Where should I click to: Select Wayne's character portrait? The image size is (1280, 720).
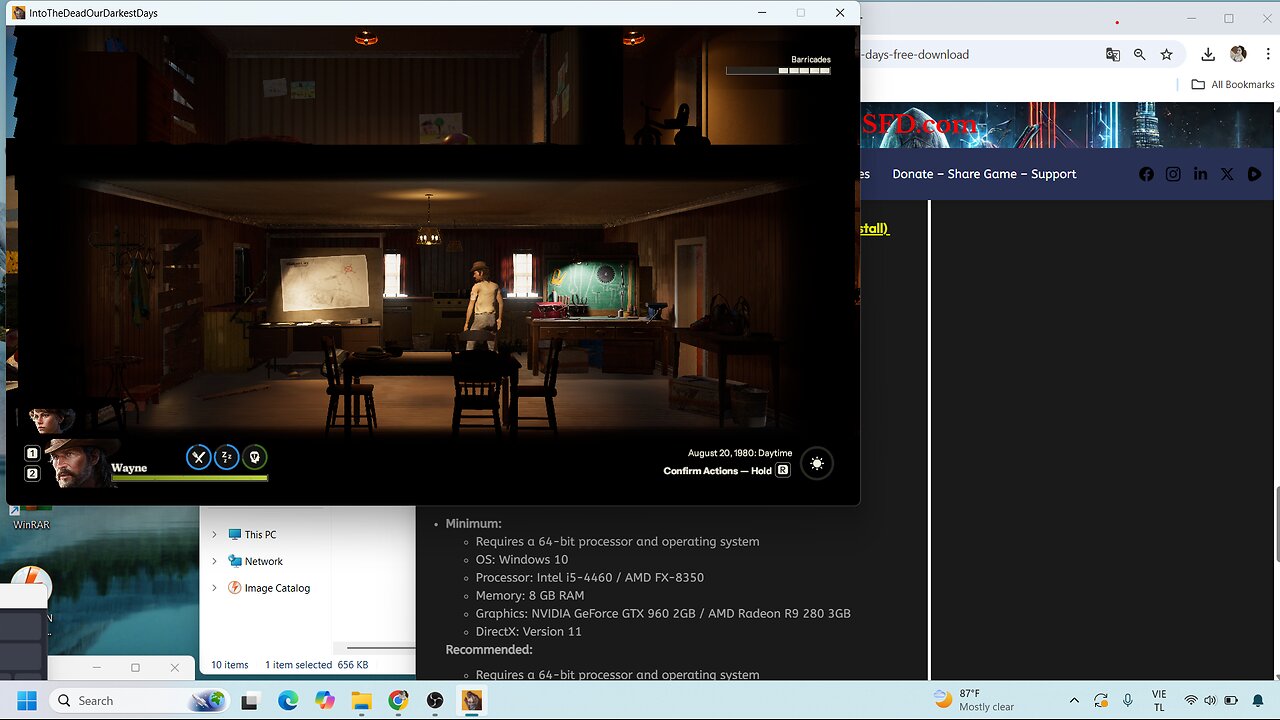(x=82, y=463)
